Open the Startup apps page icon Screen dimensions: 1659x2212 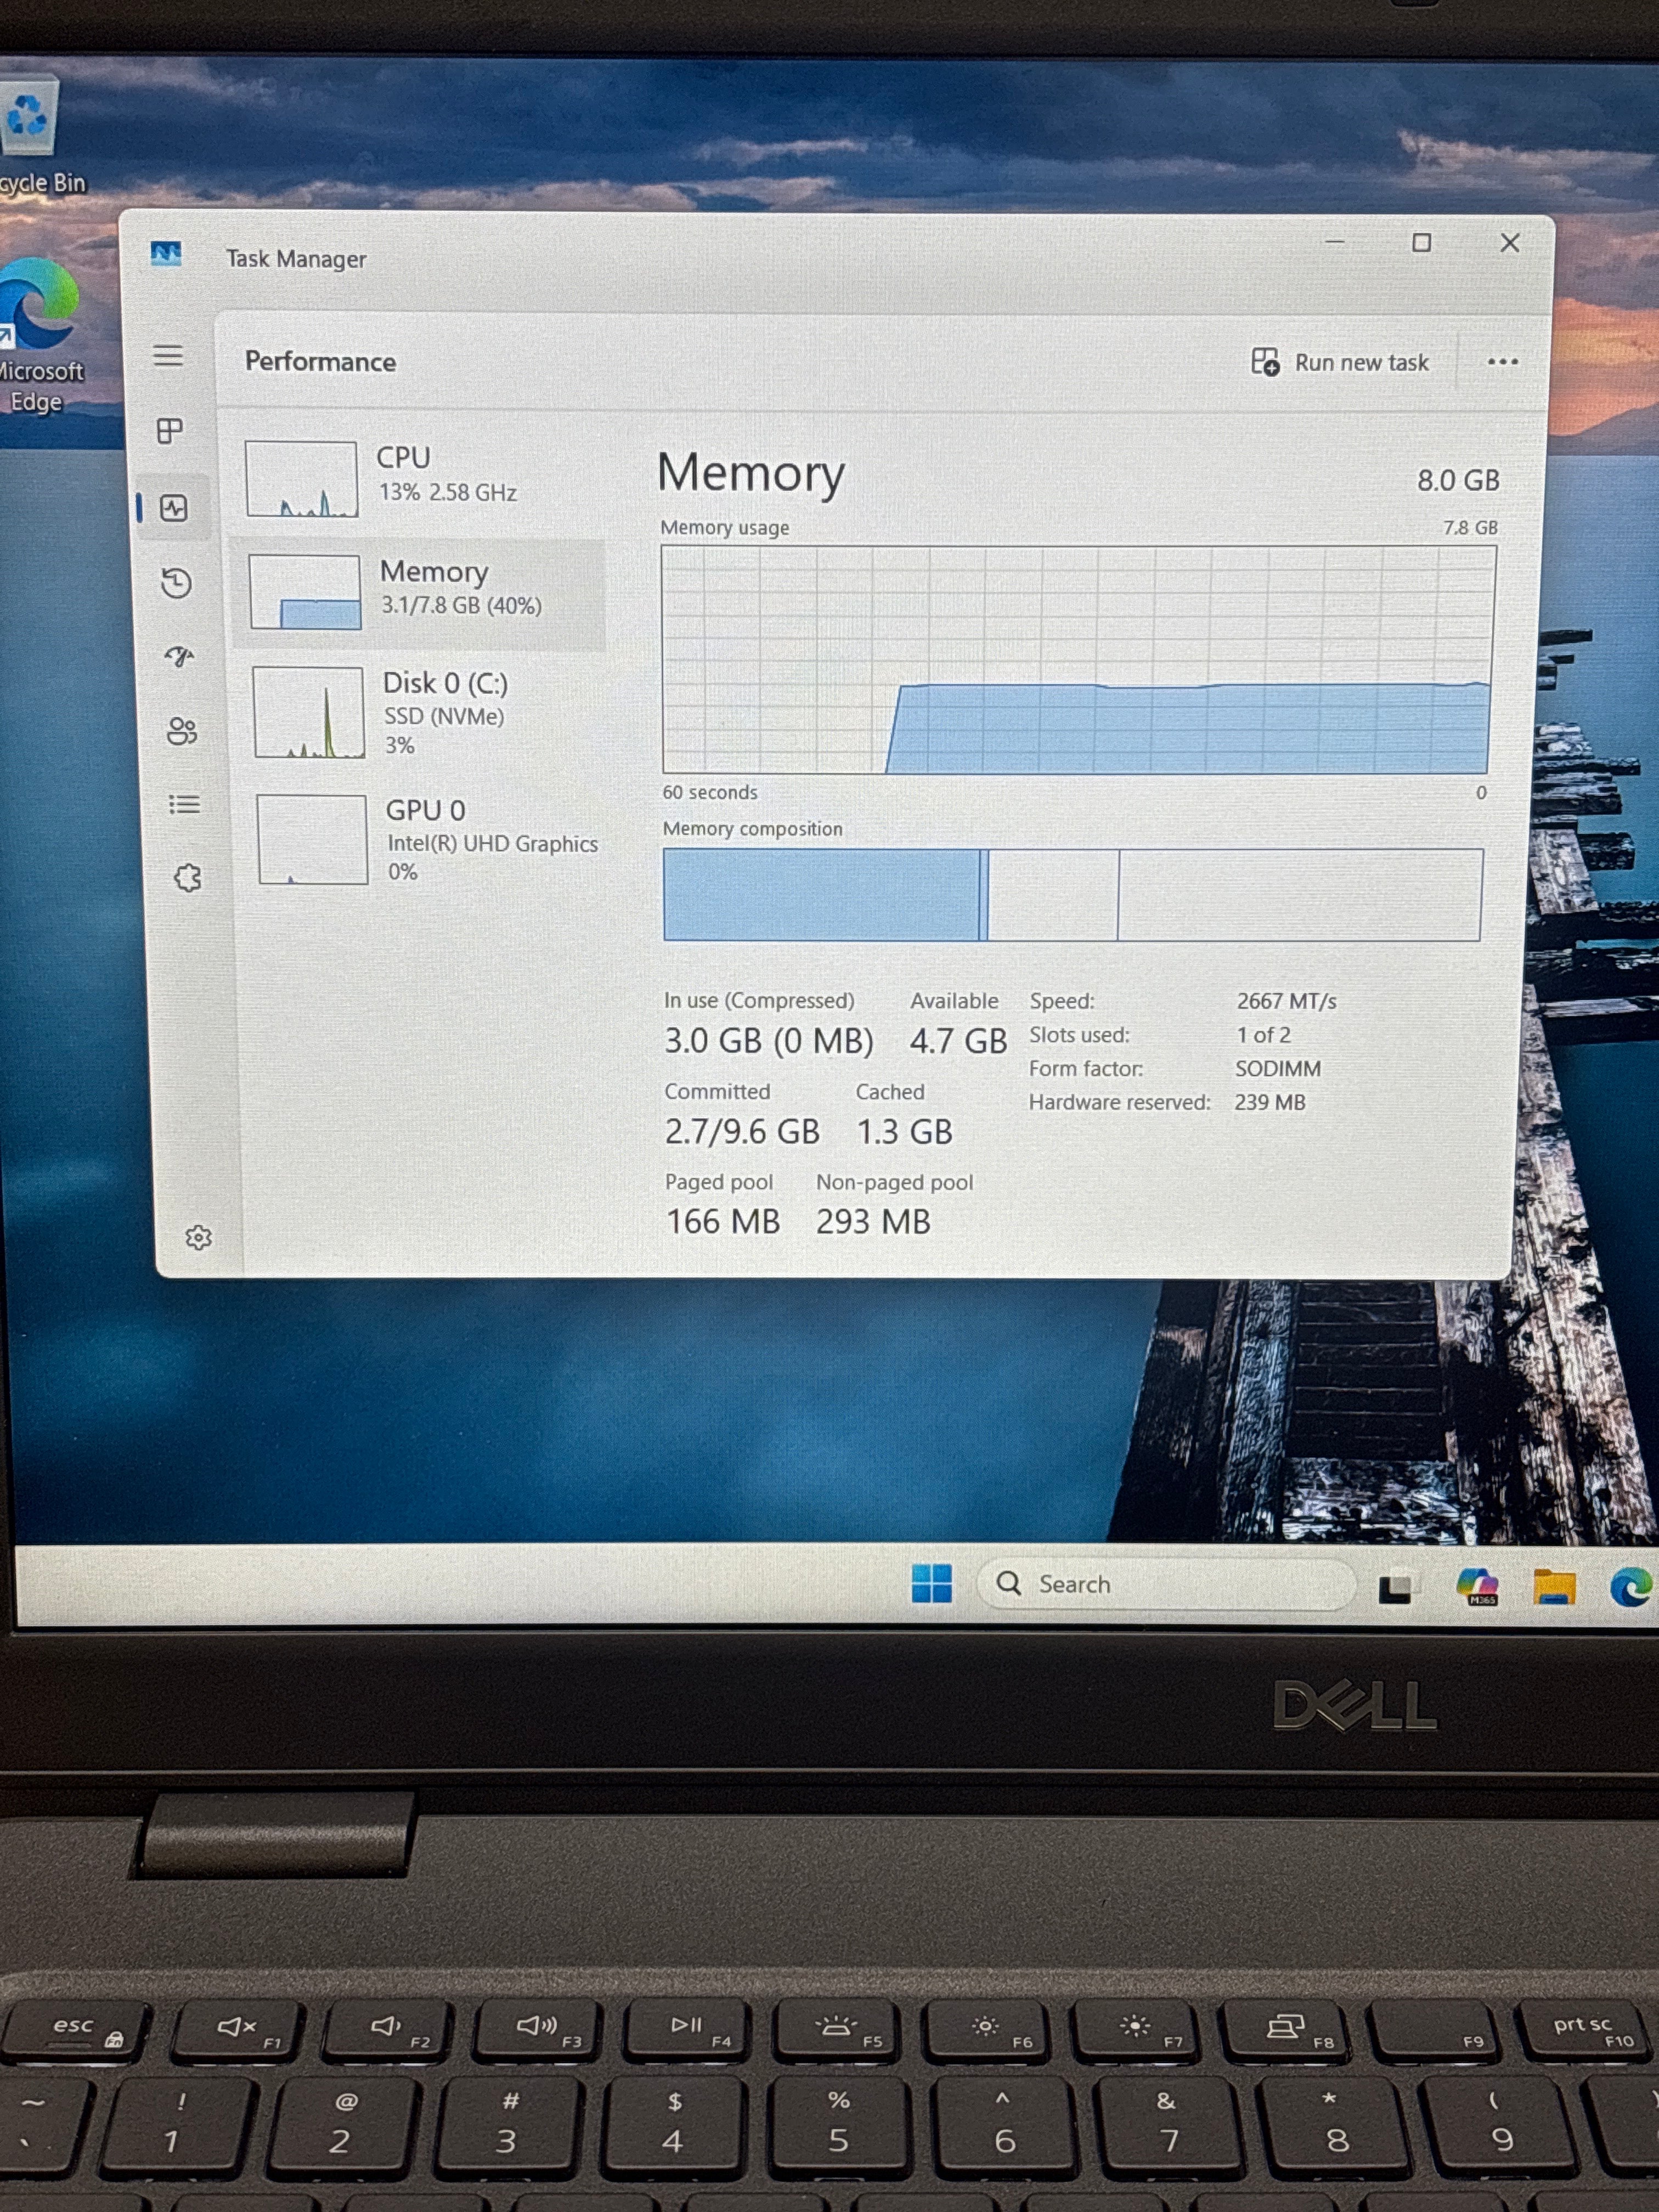(x=180, y=657)
